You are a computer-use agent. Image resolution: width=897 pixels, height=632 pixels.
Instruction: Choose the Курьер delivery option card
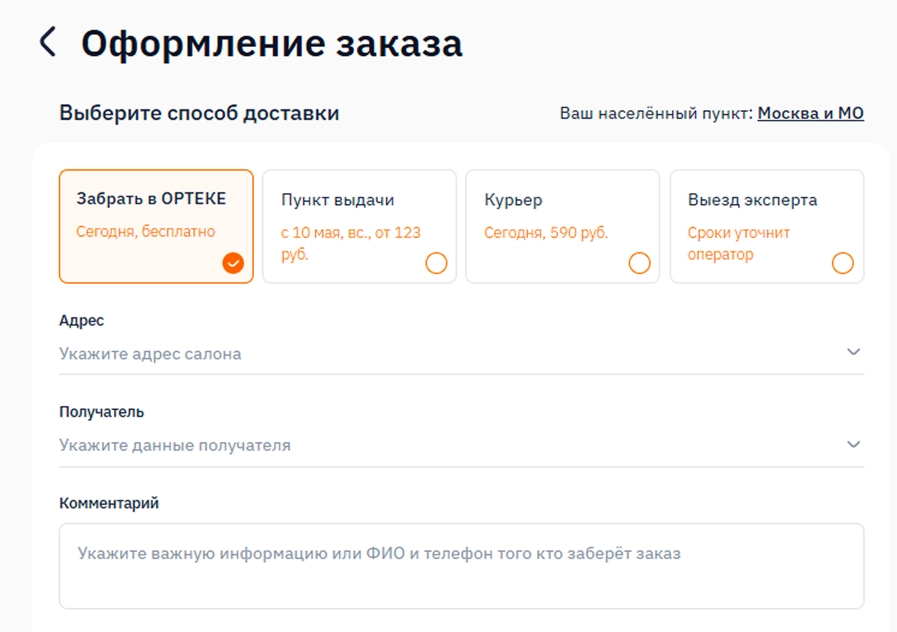point(562,226)
